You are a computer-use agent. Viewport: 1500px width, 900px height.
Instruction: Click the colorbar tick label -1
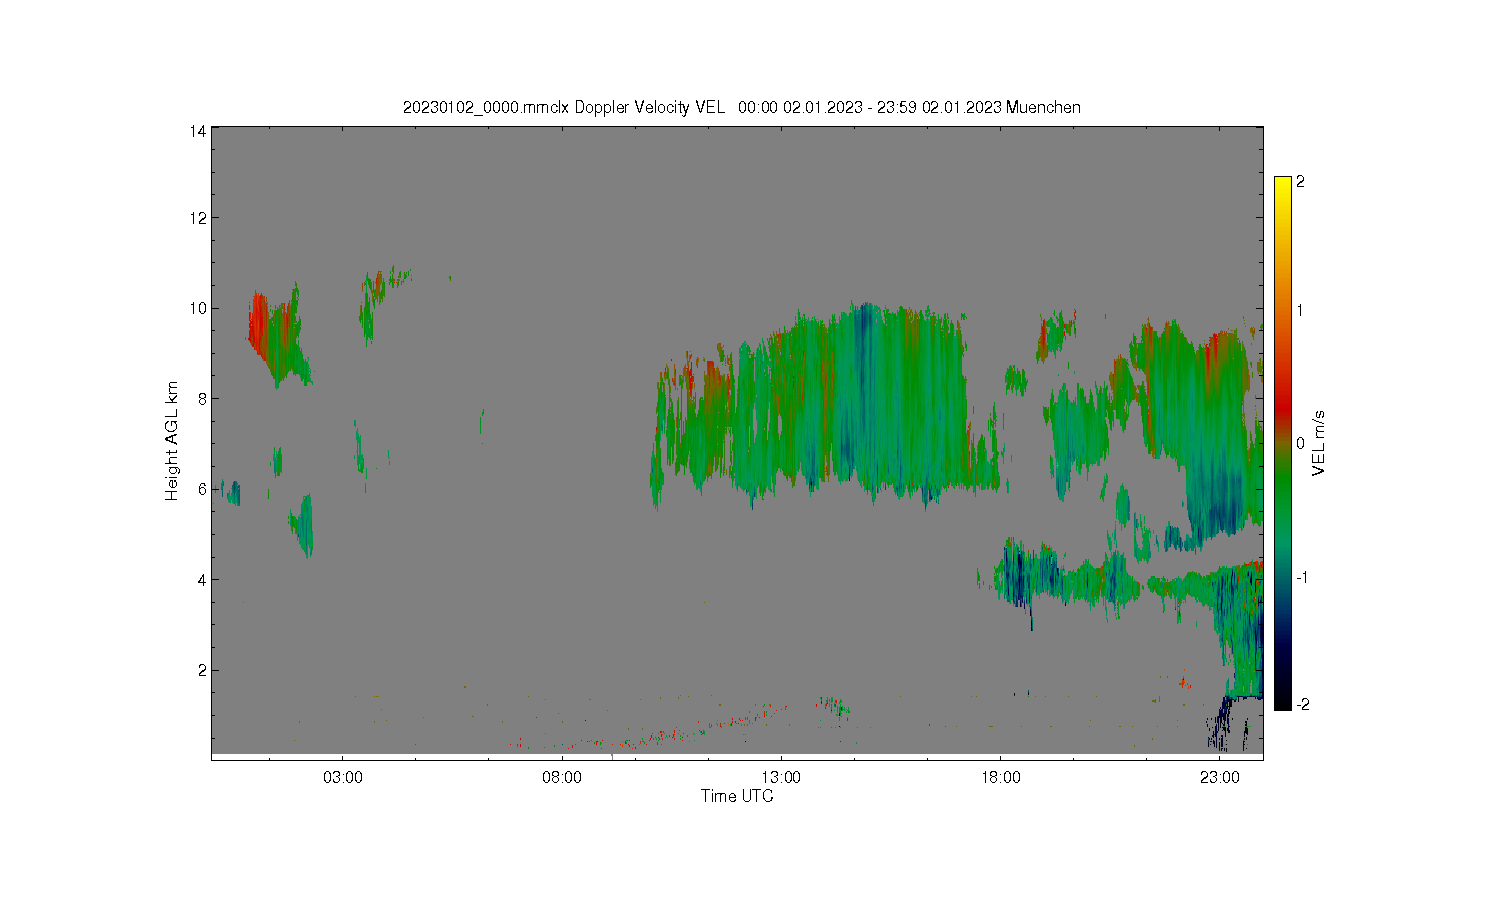coord(1301,577)
